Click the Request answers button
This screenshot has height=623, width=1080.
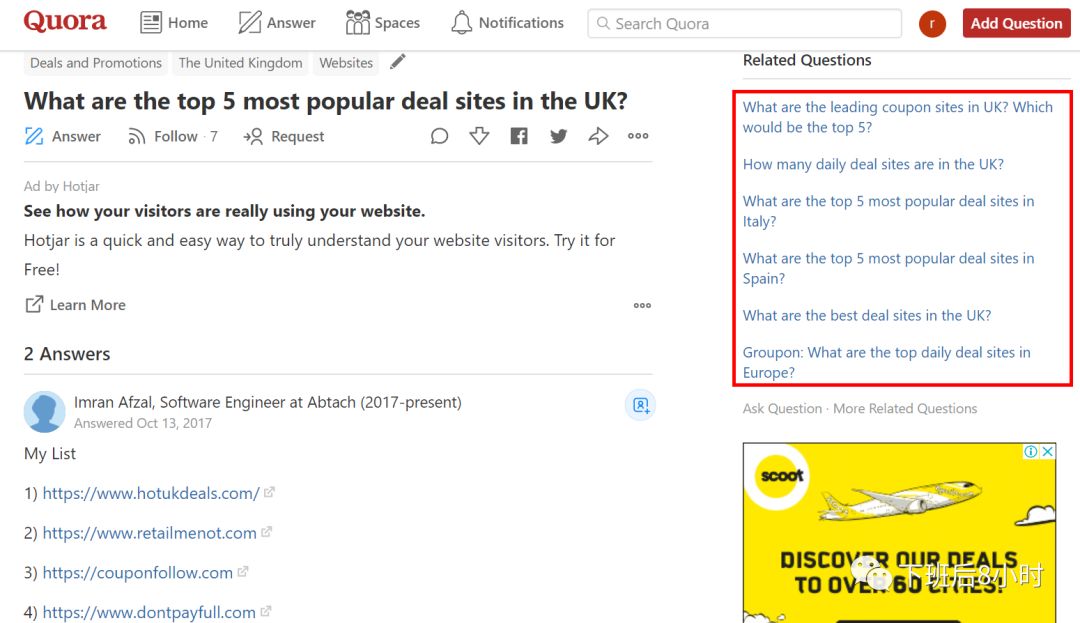284,136
